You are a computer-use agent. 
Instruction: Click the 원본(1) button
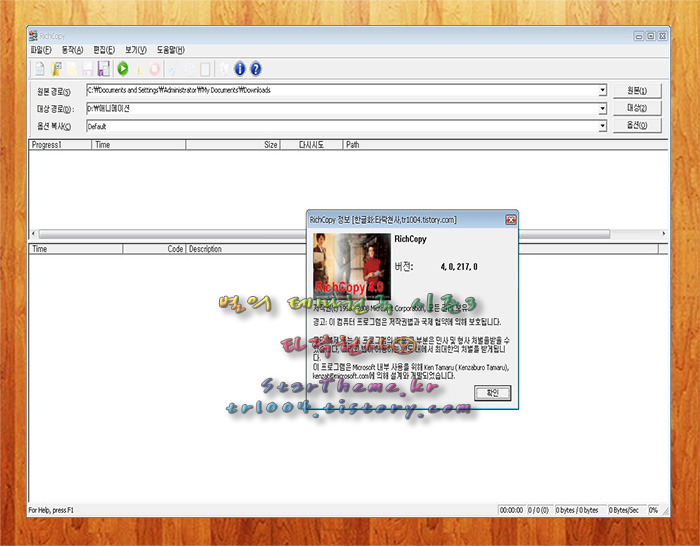[x=637, y=91]
